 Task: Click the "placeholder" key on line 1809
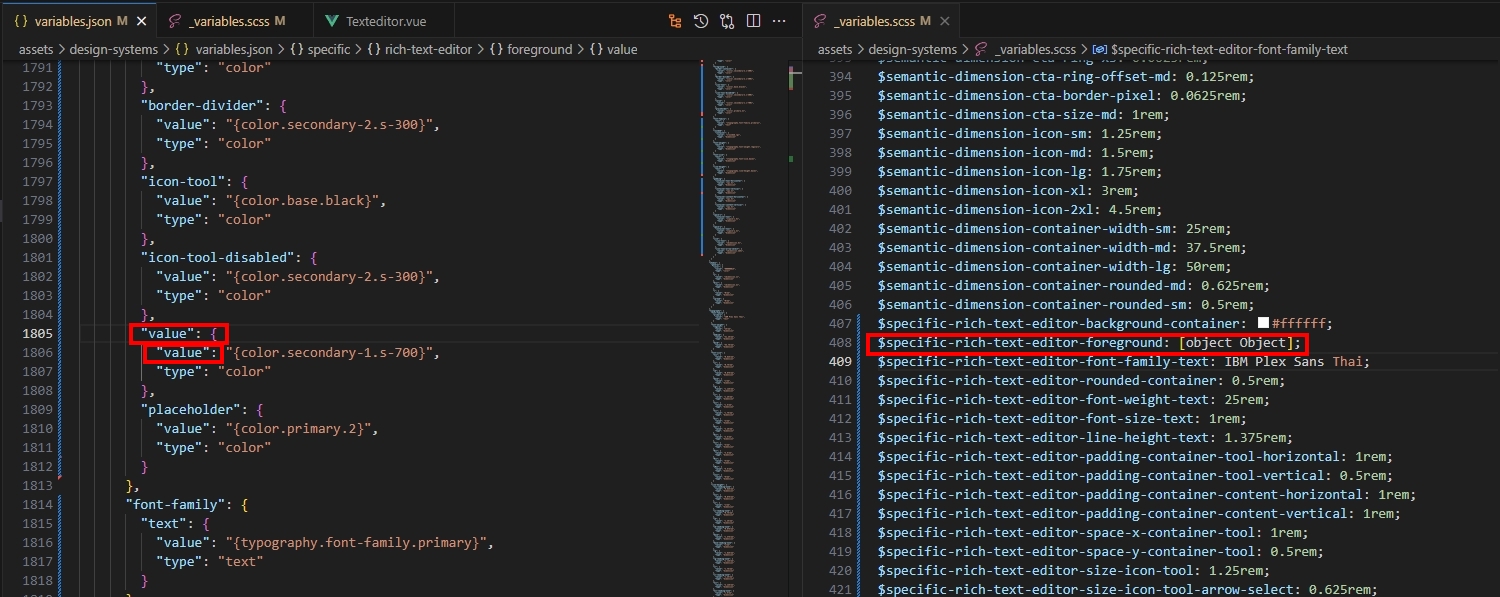pos(192,409)
